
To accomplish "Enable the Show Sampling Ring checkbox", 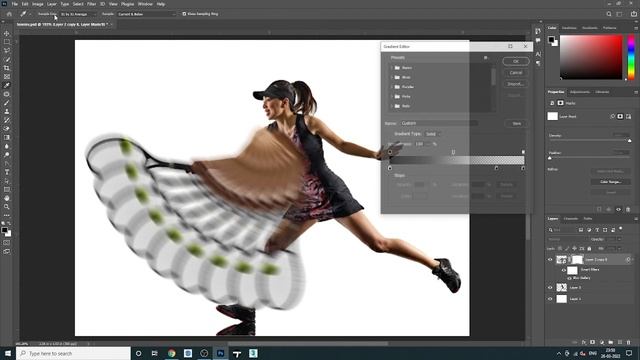I will (x=184, y=14).
